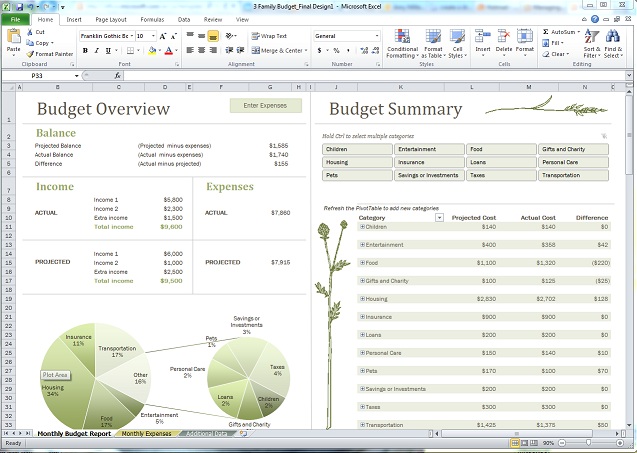Open the Monthly Expenses sheet tab

pos(146,434)
